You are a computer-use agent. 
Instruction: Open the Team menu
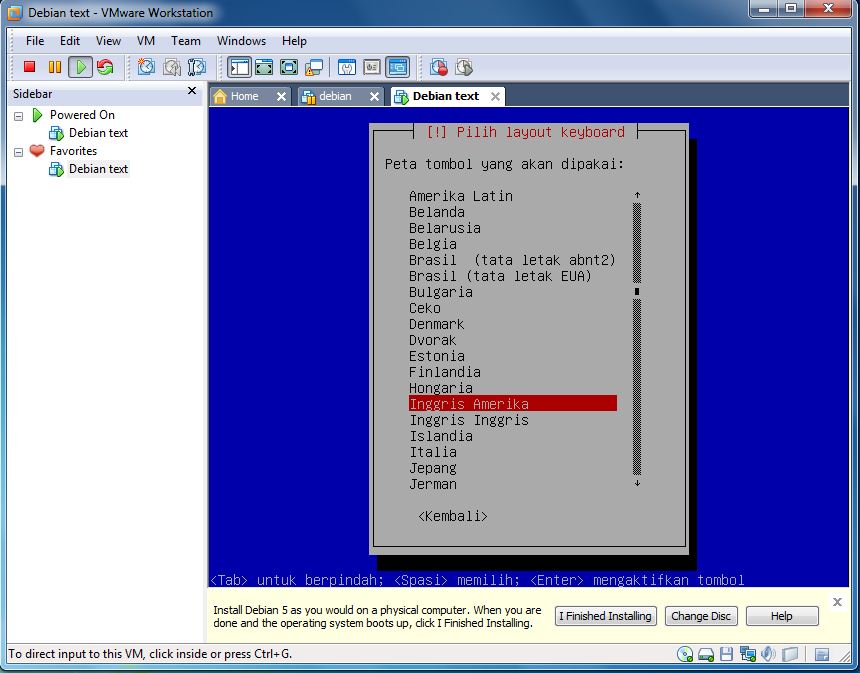pos(186,41)
